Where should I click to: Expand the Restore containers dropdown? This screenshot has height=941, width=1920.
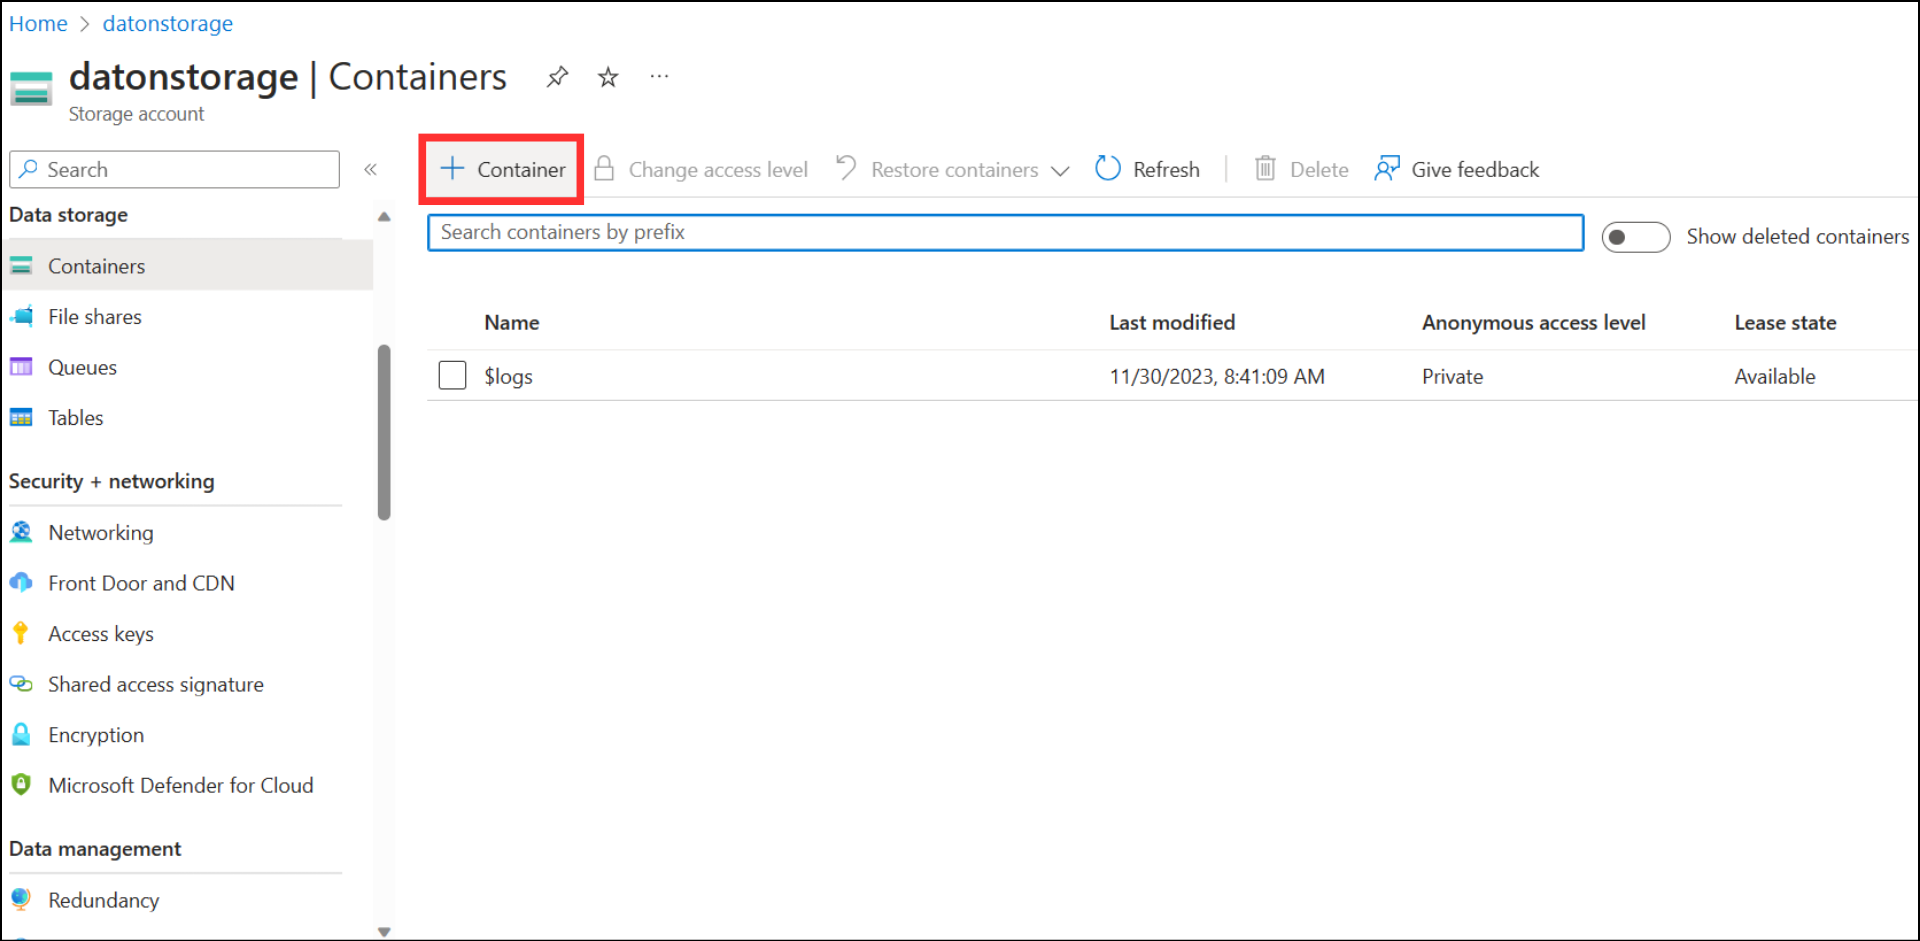click(1060, 171)
